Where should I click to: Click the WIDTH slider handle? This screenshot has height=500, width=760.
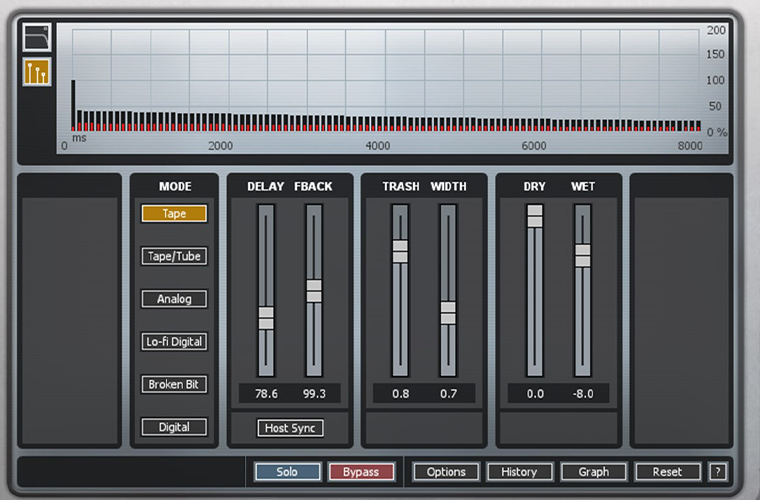[x=448, y=313]
